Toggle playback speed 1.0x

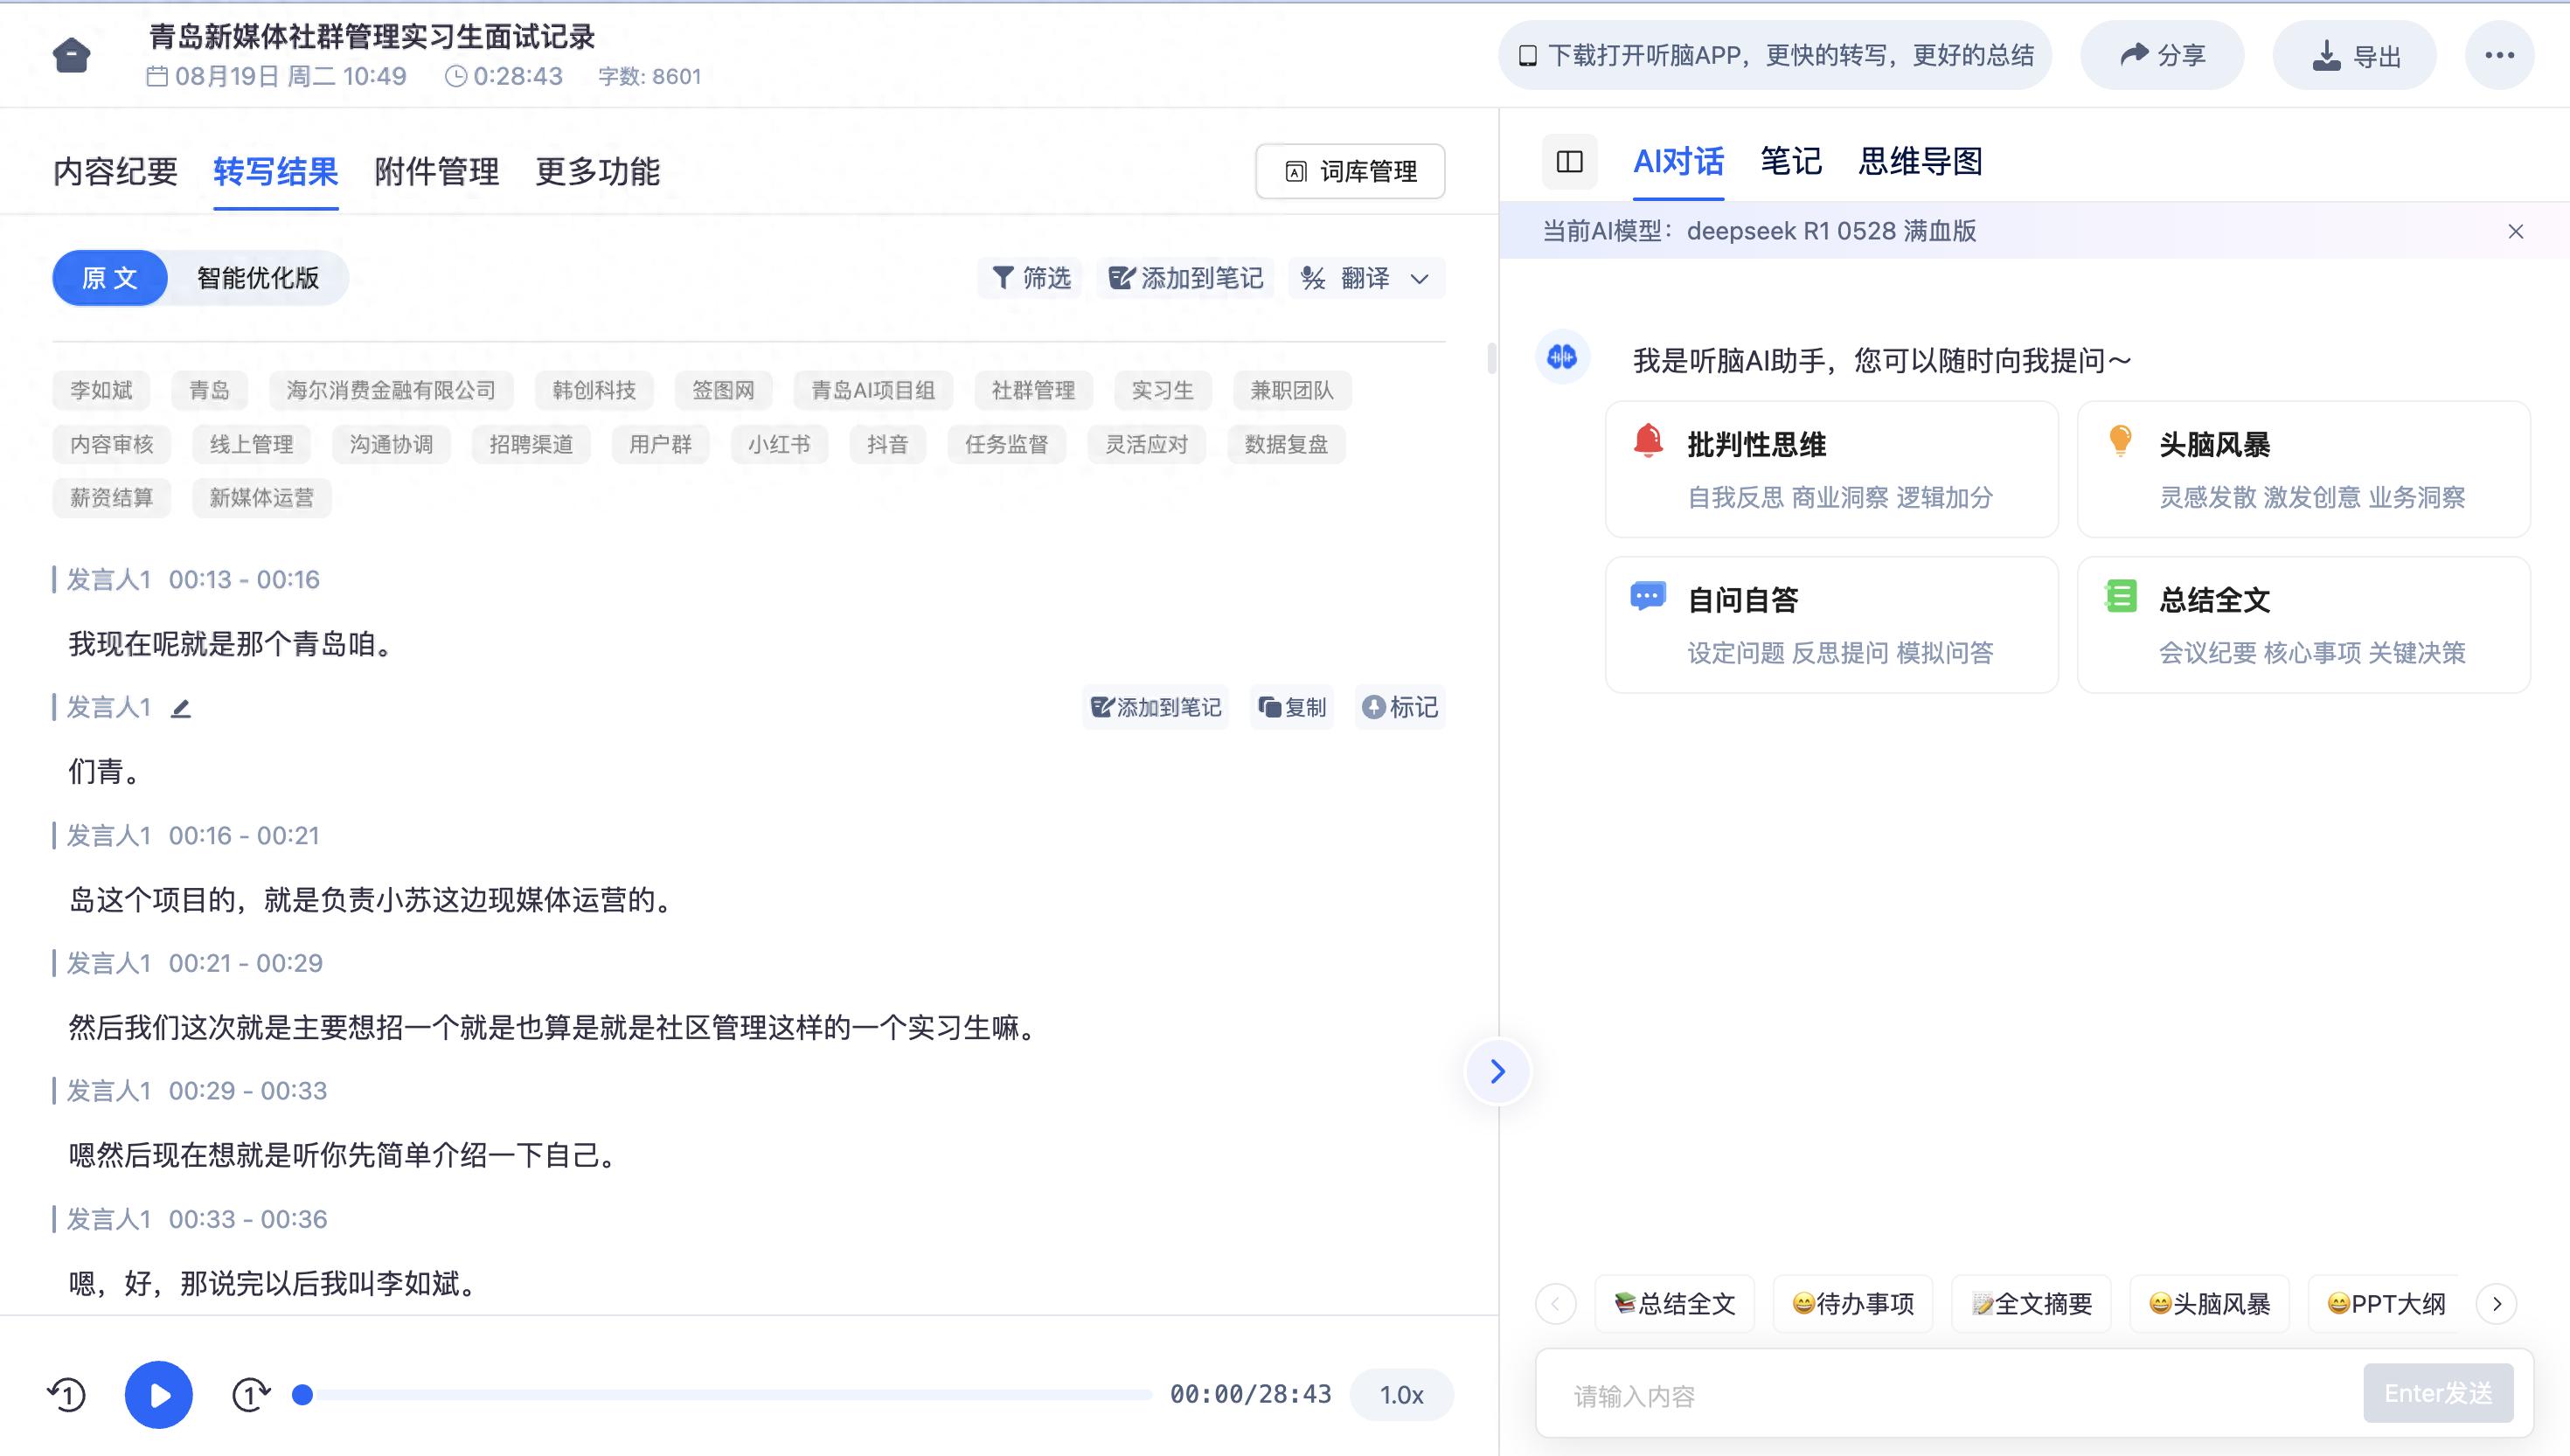1400,1393
